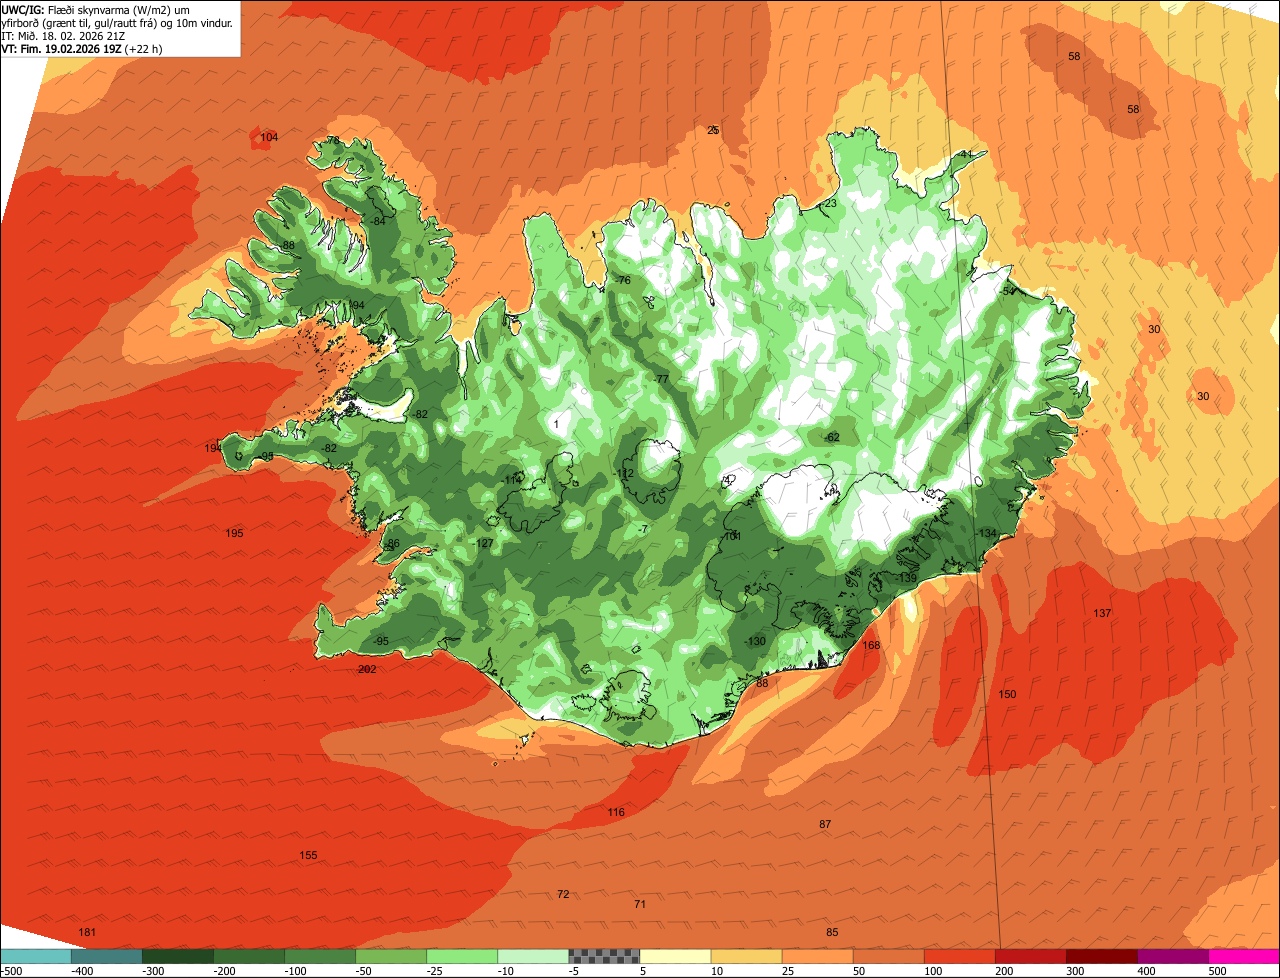Click the map value 150

[1007, 694]
